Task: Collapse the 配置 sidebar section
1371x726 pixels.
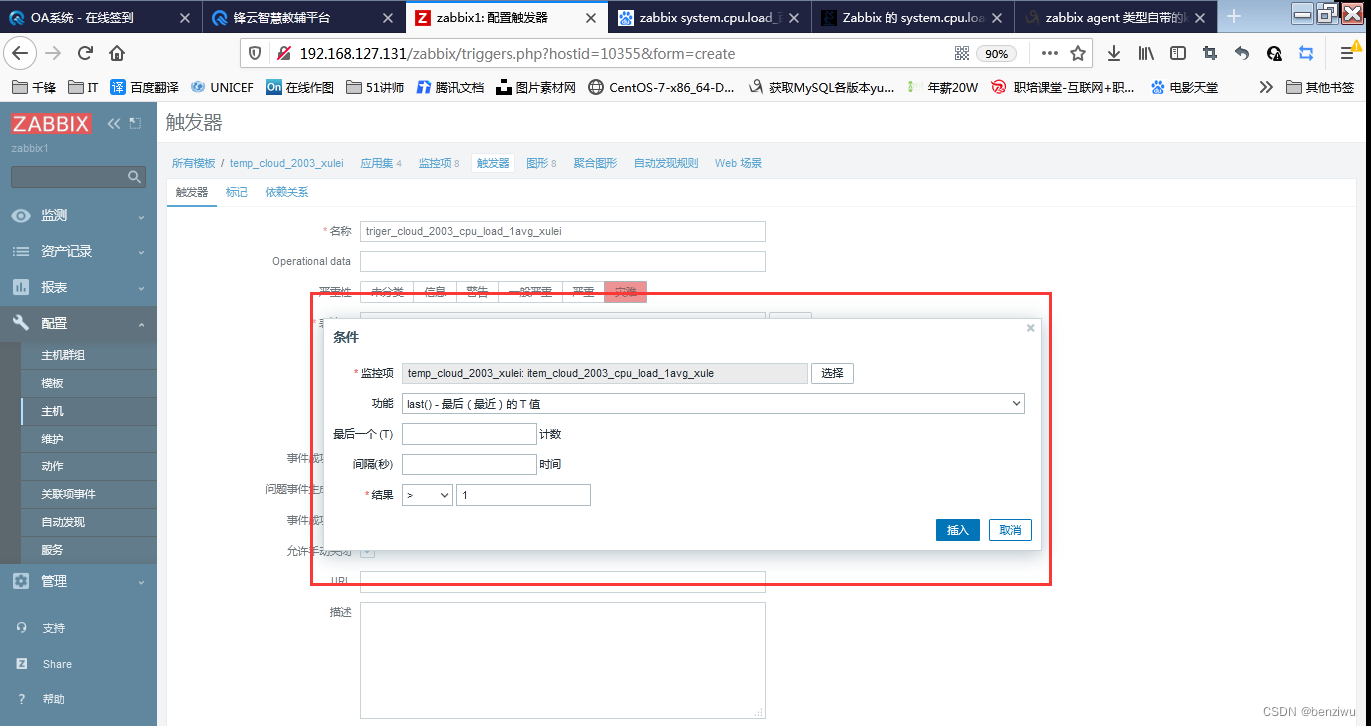Action: (x=78, y=323)
